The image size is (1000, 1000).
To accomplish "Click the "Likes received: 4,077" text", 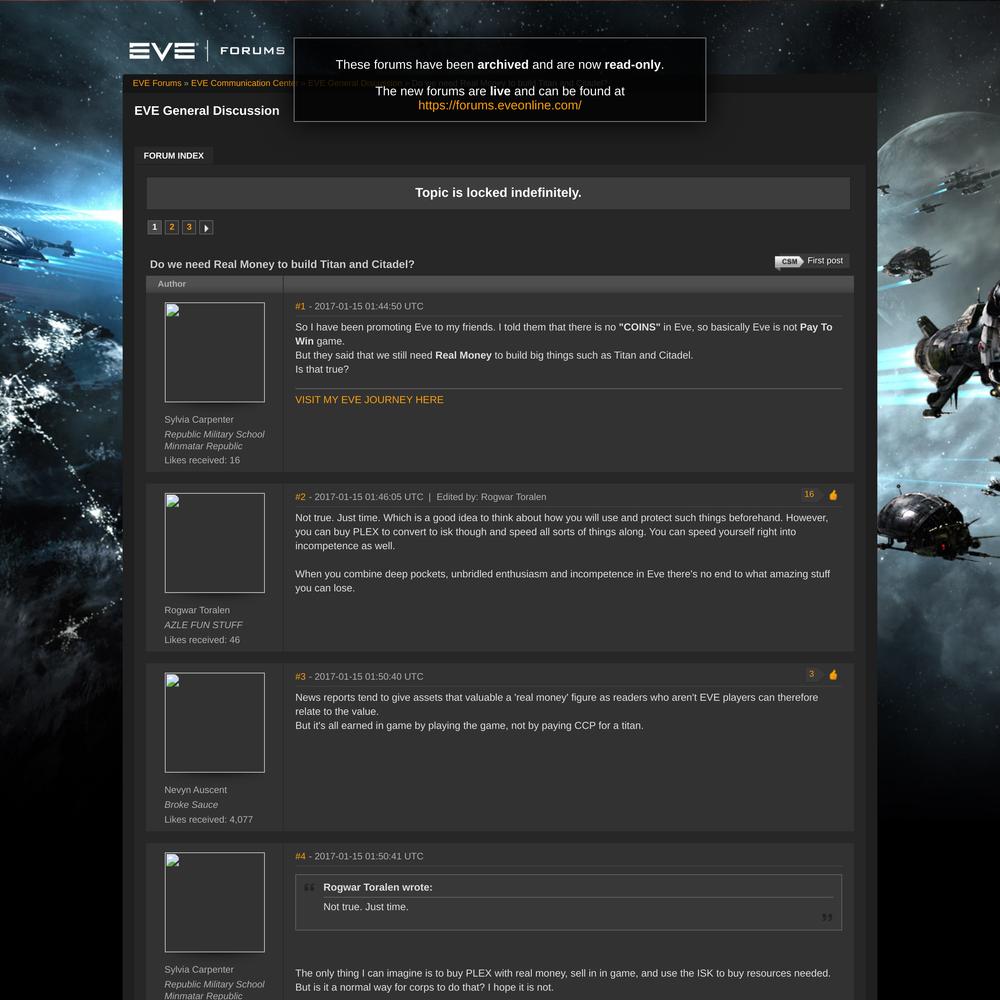I will [x=209, y=820].
